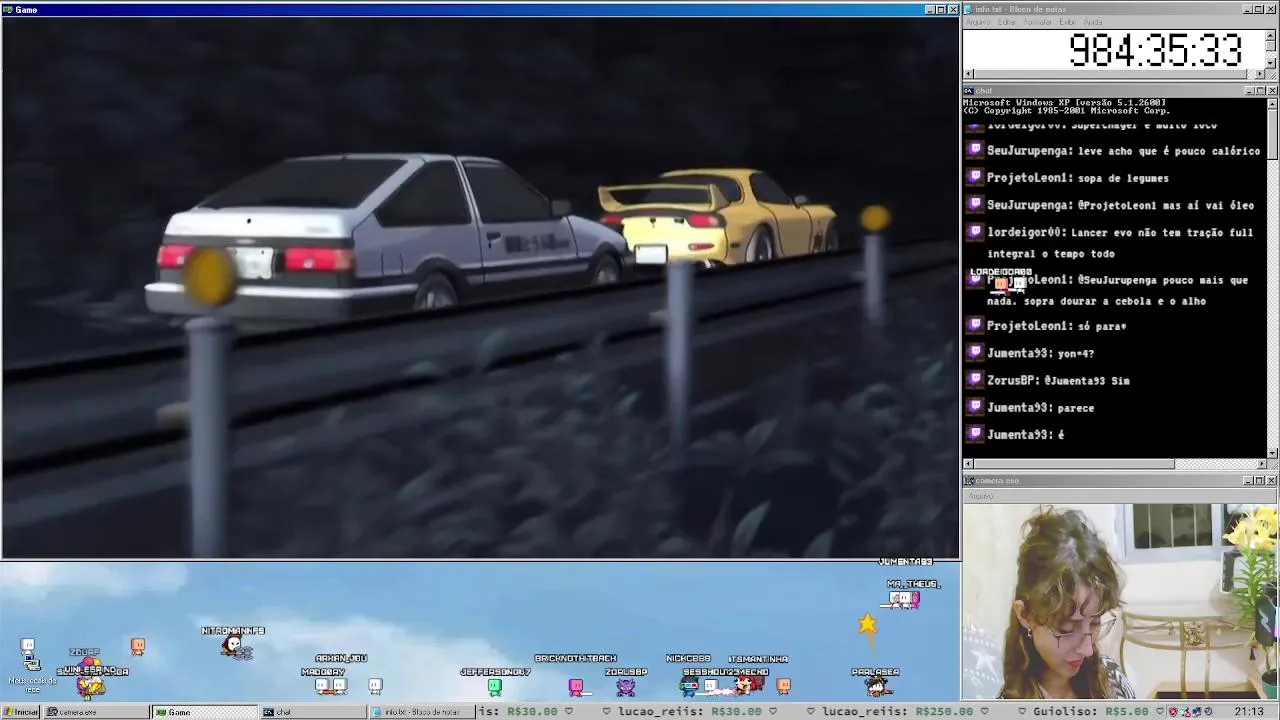Click the pink BRICKNOTHITBACK pixel avatar
This screenshot has width=1280, height=720.
(x=576, y=687)
